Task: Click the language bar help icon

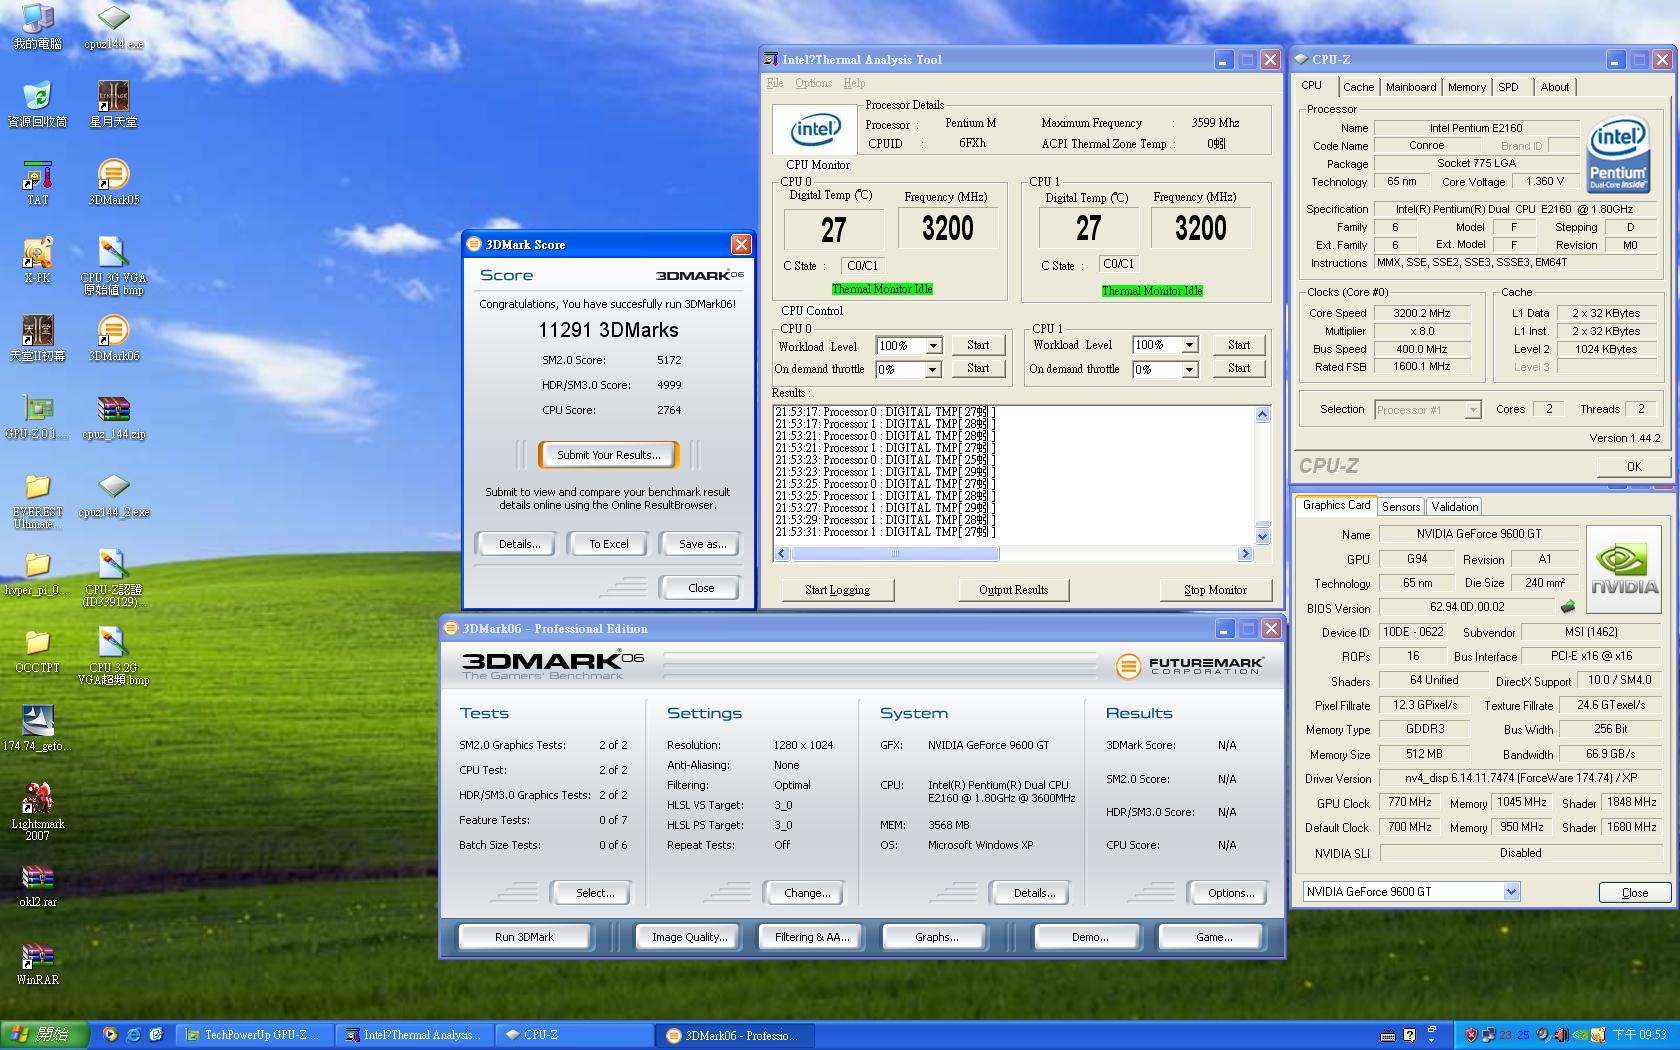Action: (x=1409, y=1035)
